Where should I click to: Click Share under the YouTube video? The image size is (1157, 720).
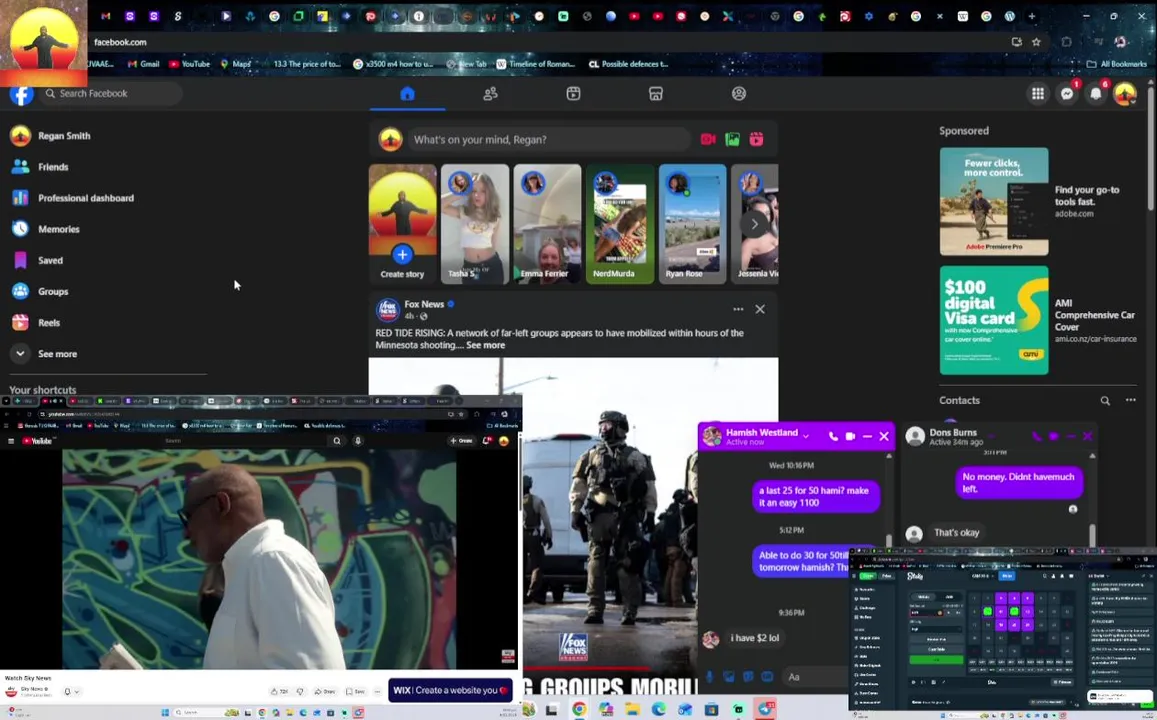(x=325, y=691)
